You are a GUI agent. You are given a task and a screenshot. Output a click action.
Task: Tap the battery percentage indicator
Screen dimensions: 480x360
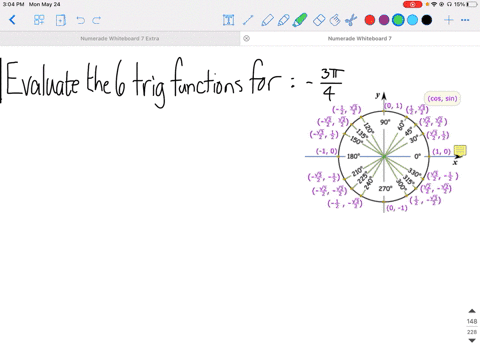(x=459, y=4)
